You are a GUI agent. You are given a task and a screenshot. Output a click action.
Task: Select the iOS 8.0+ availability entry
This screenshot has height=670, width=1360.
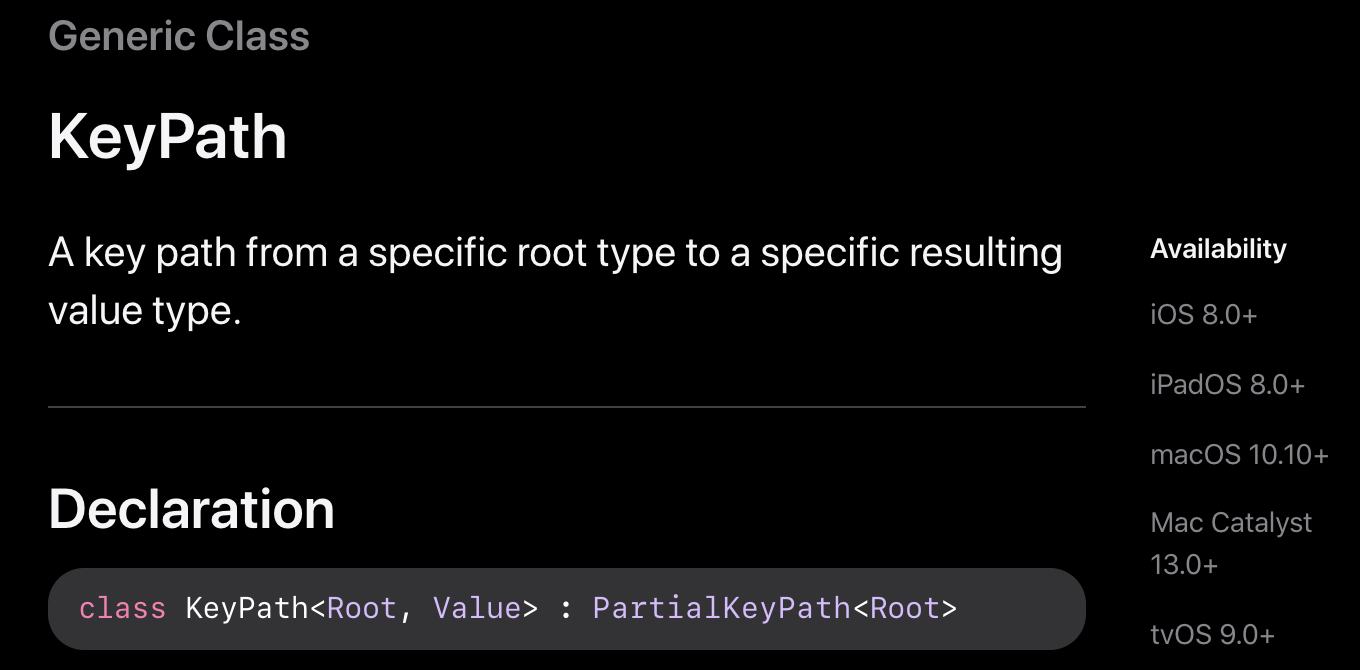[1203, 315]
